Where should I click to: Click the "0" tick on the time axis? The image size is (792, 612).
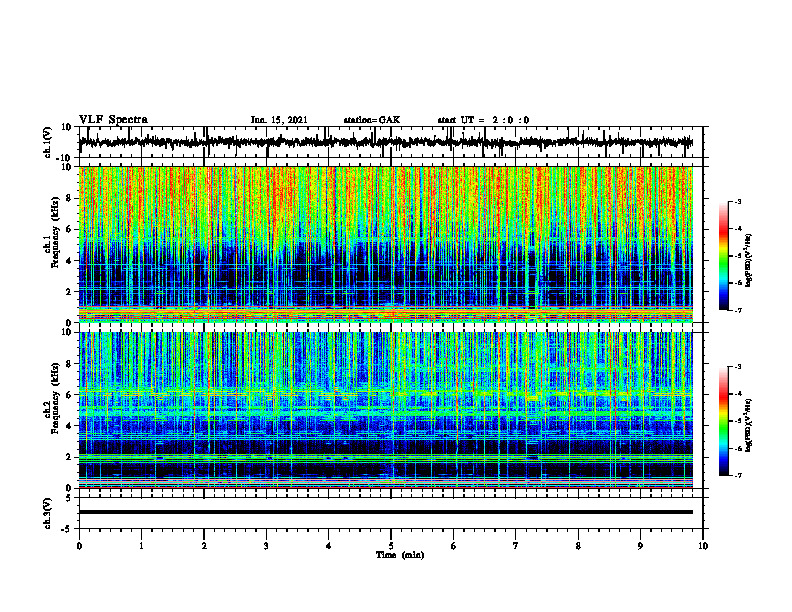pos(79,546)
